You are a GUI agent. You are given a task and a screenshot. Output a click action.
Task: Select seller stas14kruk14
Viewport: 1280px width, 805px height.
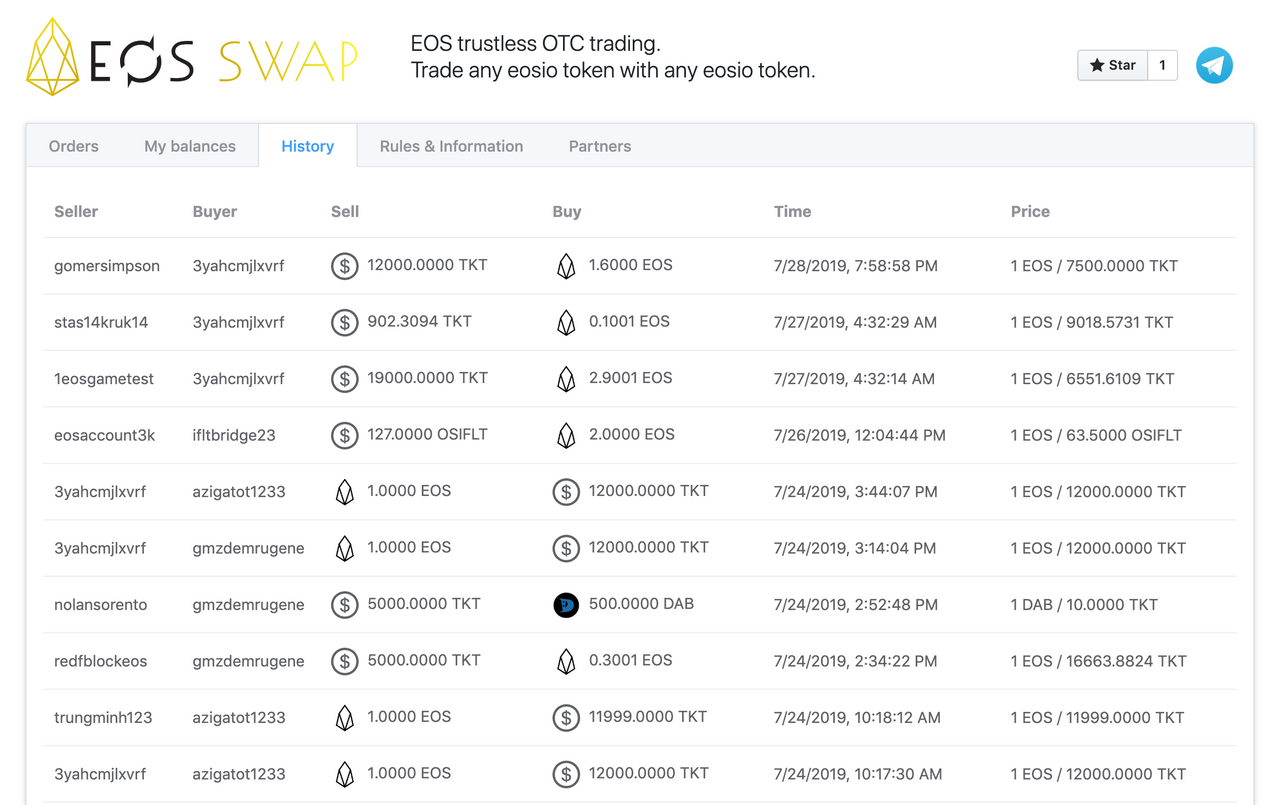point(101,322)
